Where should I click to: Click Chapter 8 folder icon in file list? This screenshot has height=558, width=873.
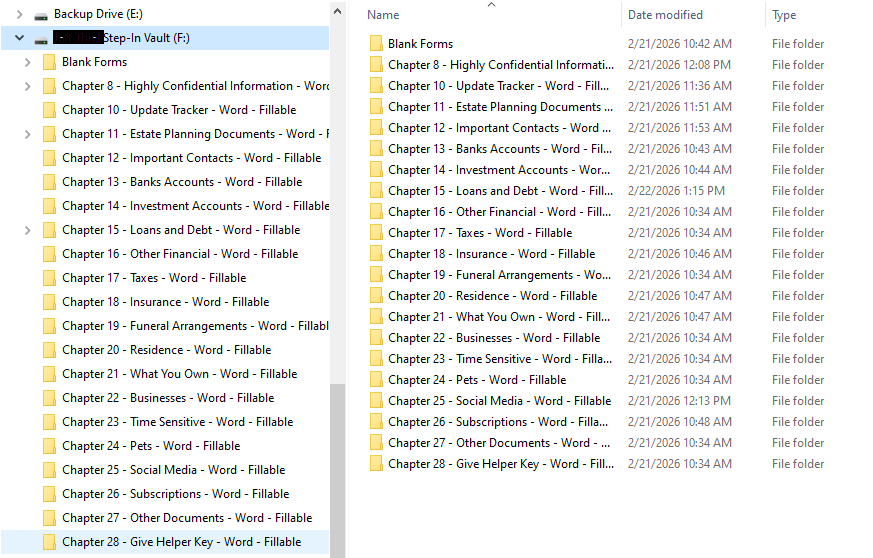[376, 65]
